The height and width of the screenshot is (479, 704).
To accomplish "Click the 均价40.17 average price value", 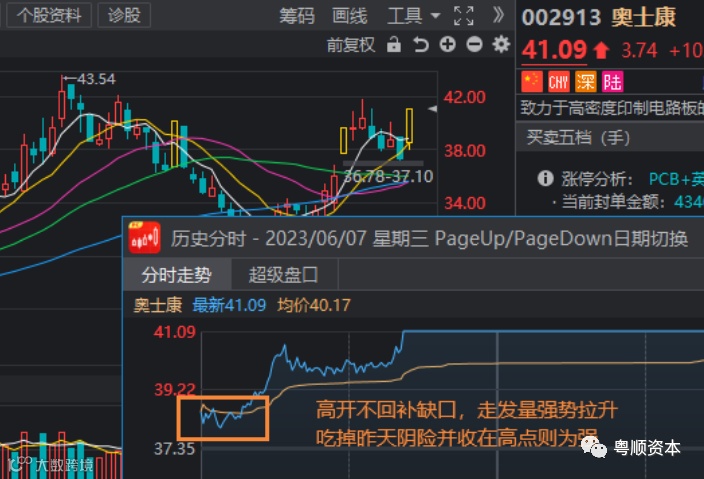I will (x=314, y=306).
